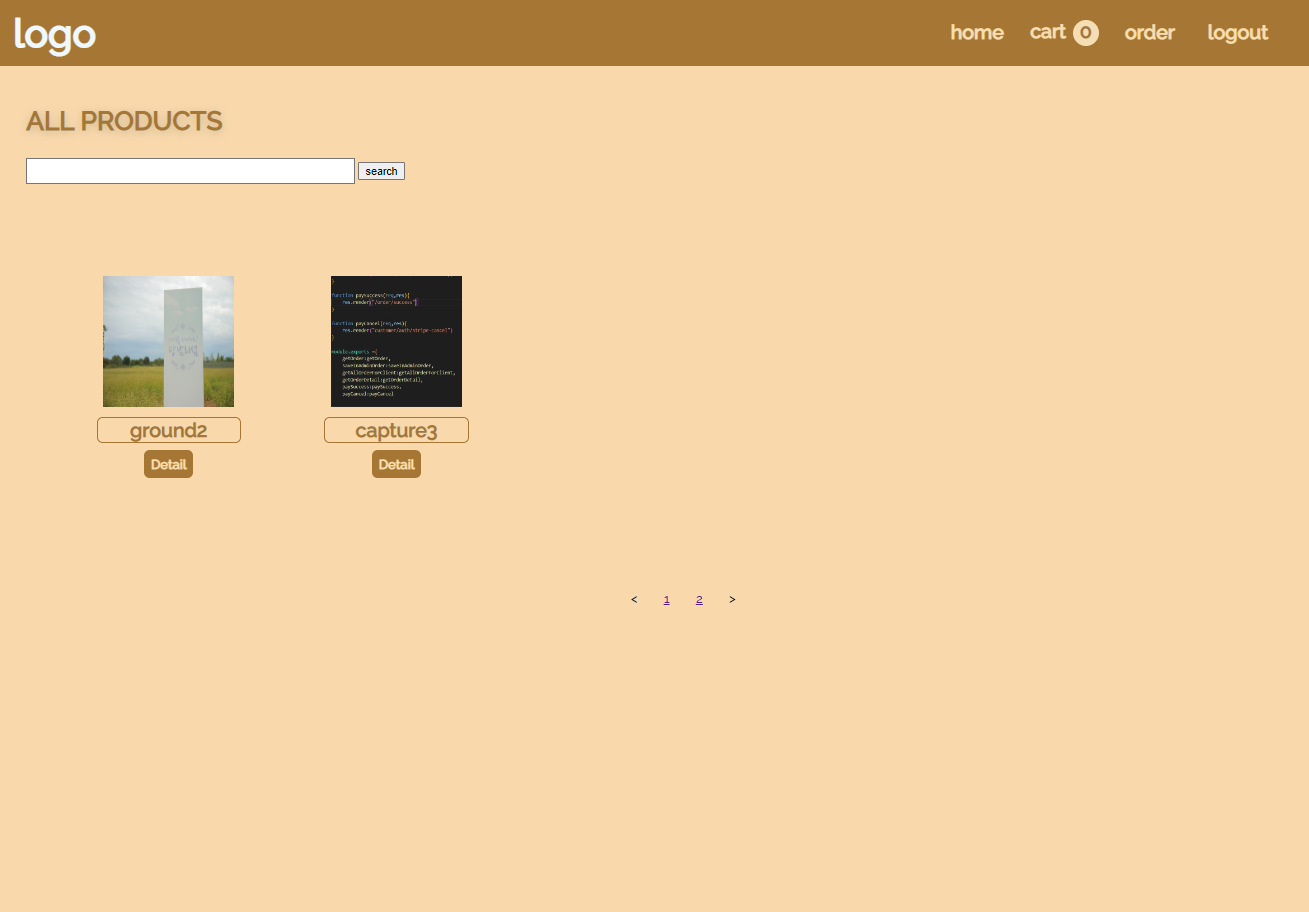Image resolution: width=1309 pixels, height=912 pixels.
Task: View Detail for capture3
Action: [396, 464]
